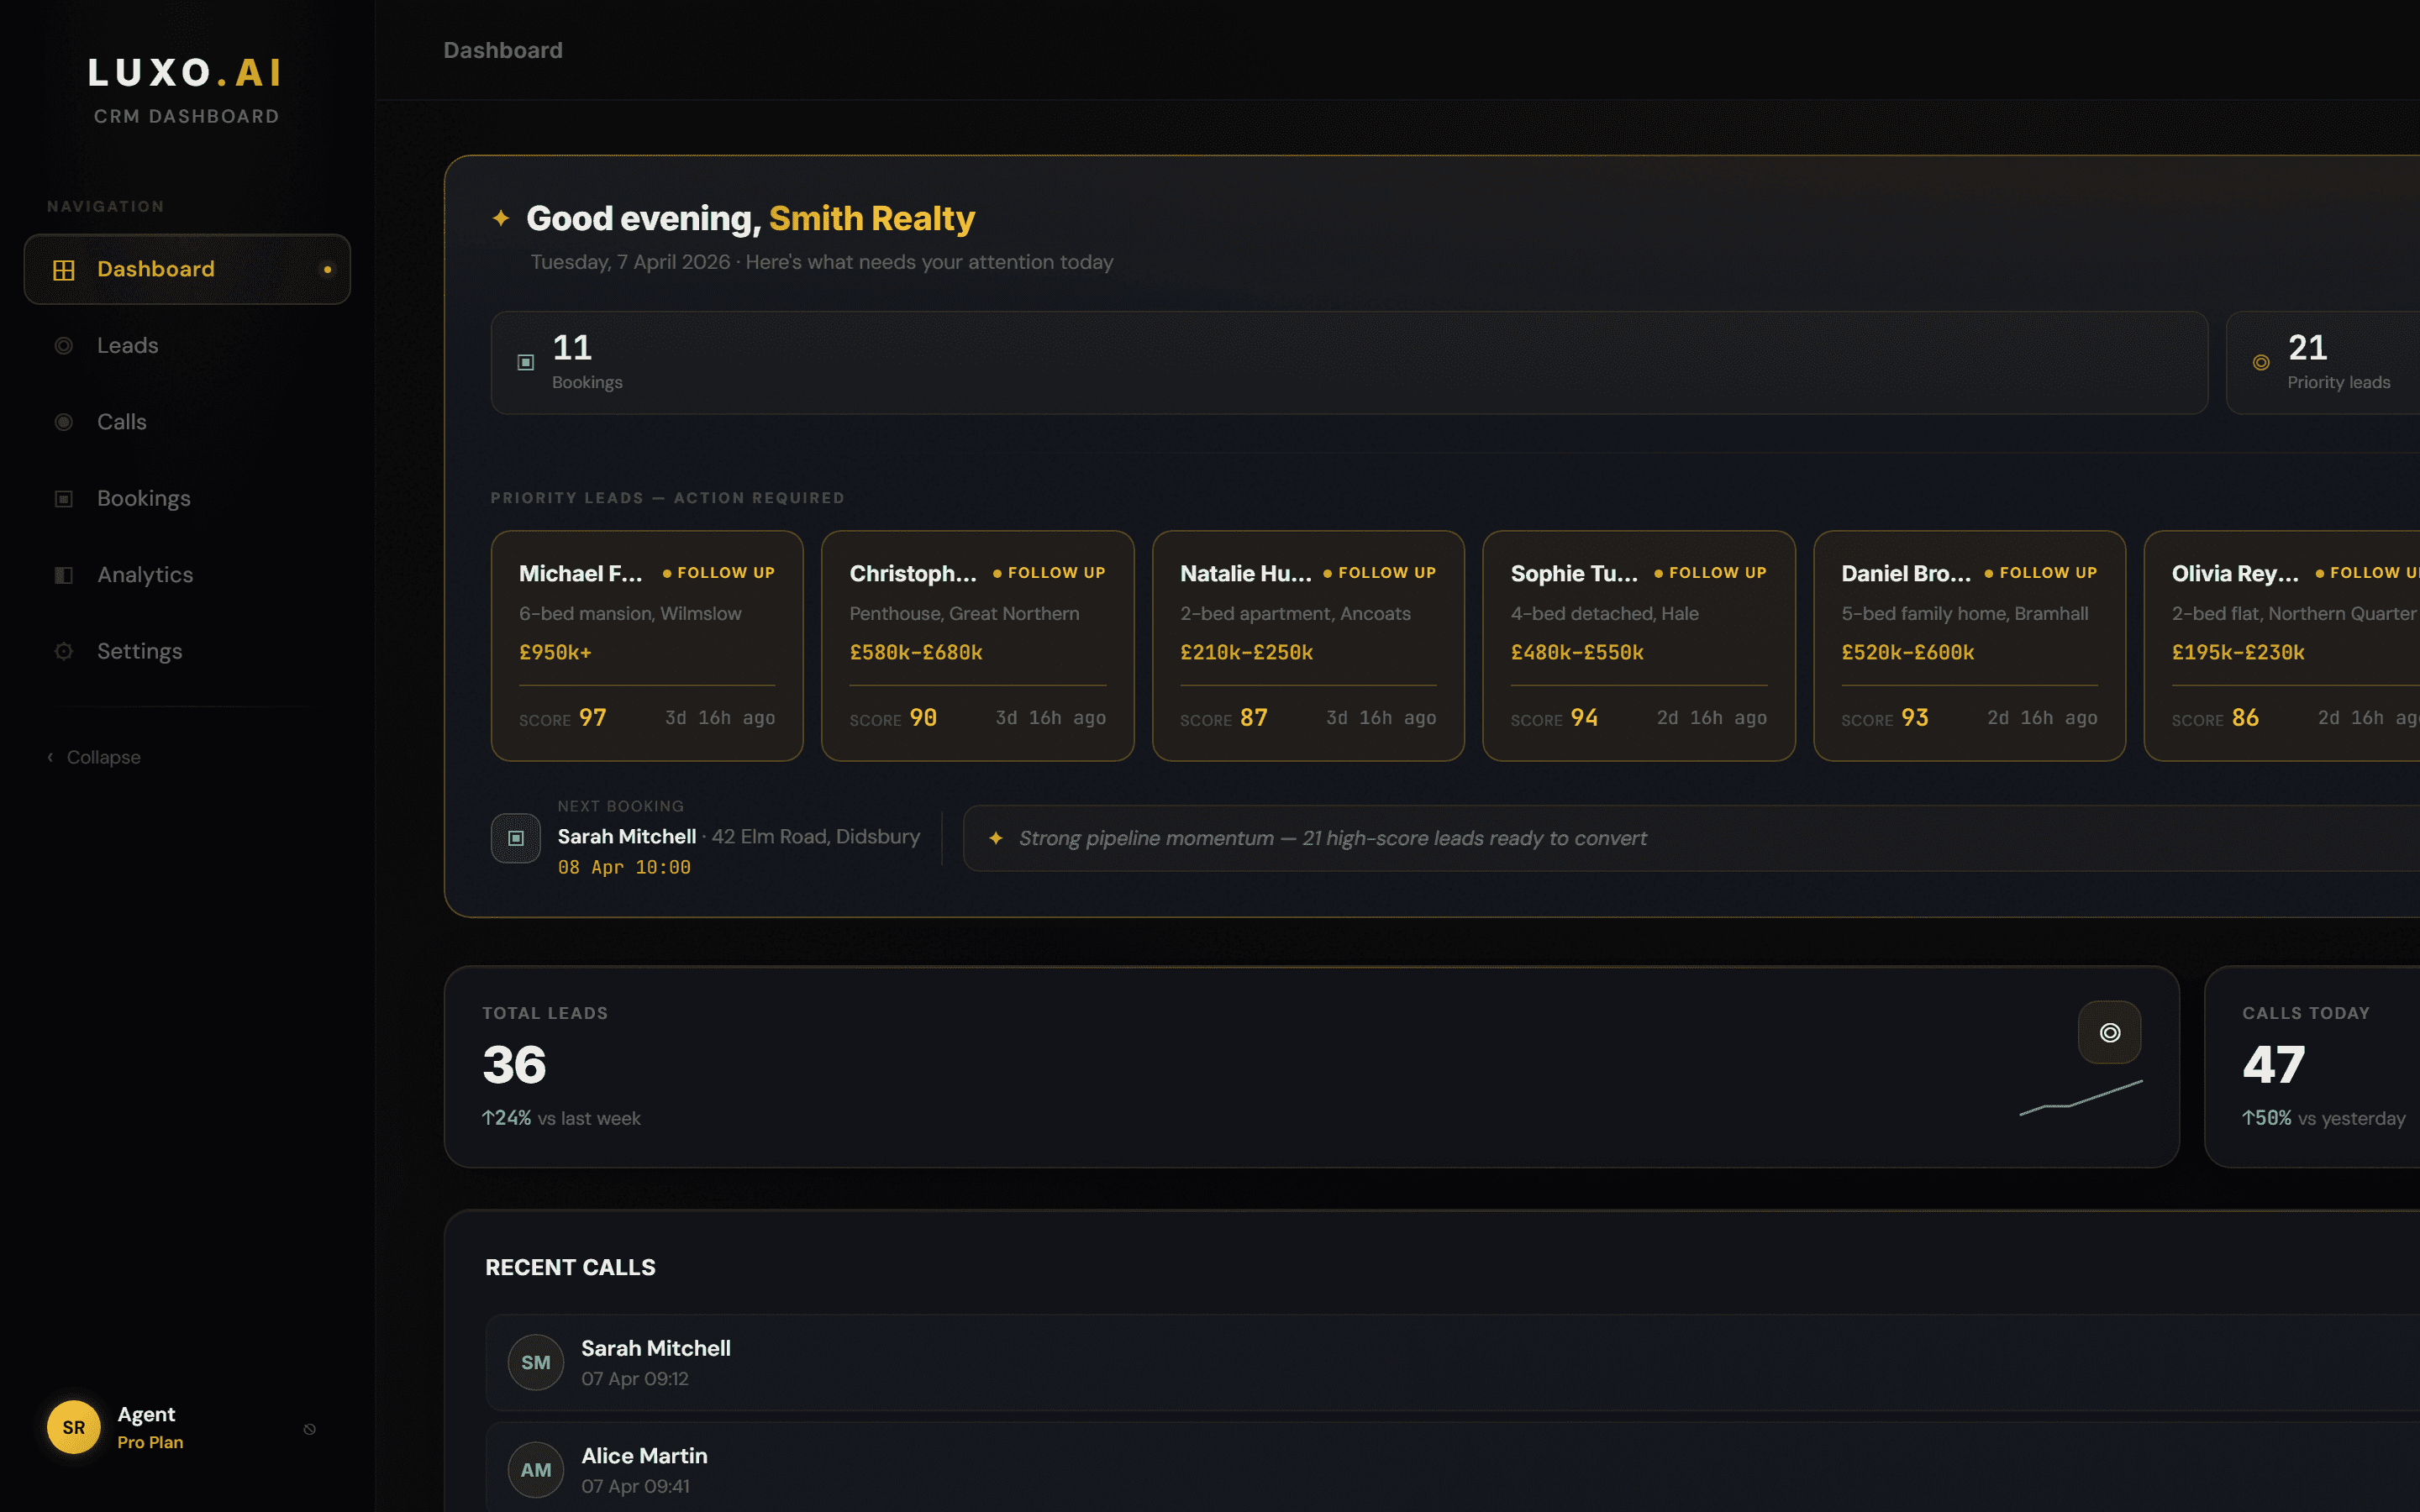The height and width of the screenshot is (1512, 2420).
Task: Click the logout icon beside Agent profile
Action: tap(310, 1429)
